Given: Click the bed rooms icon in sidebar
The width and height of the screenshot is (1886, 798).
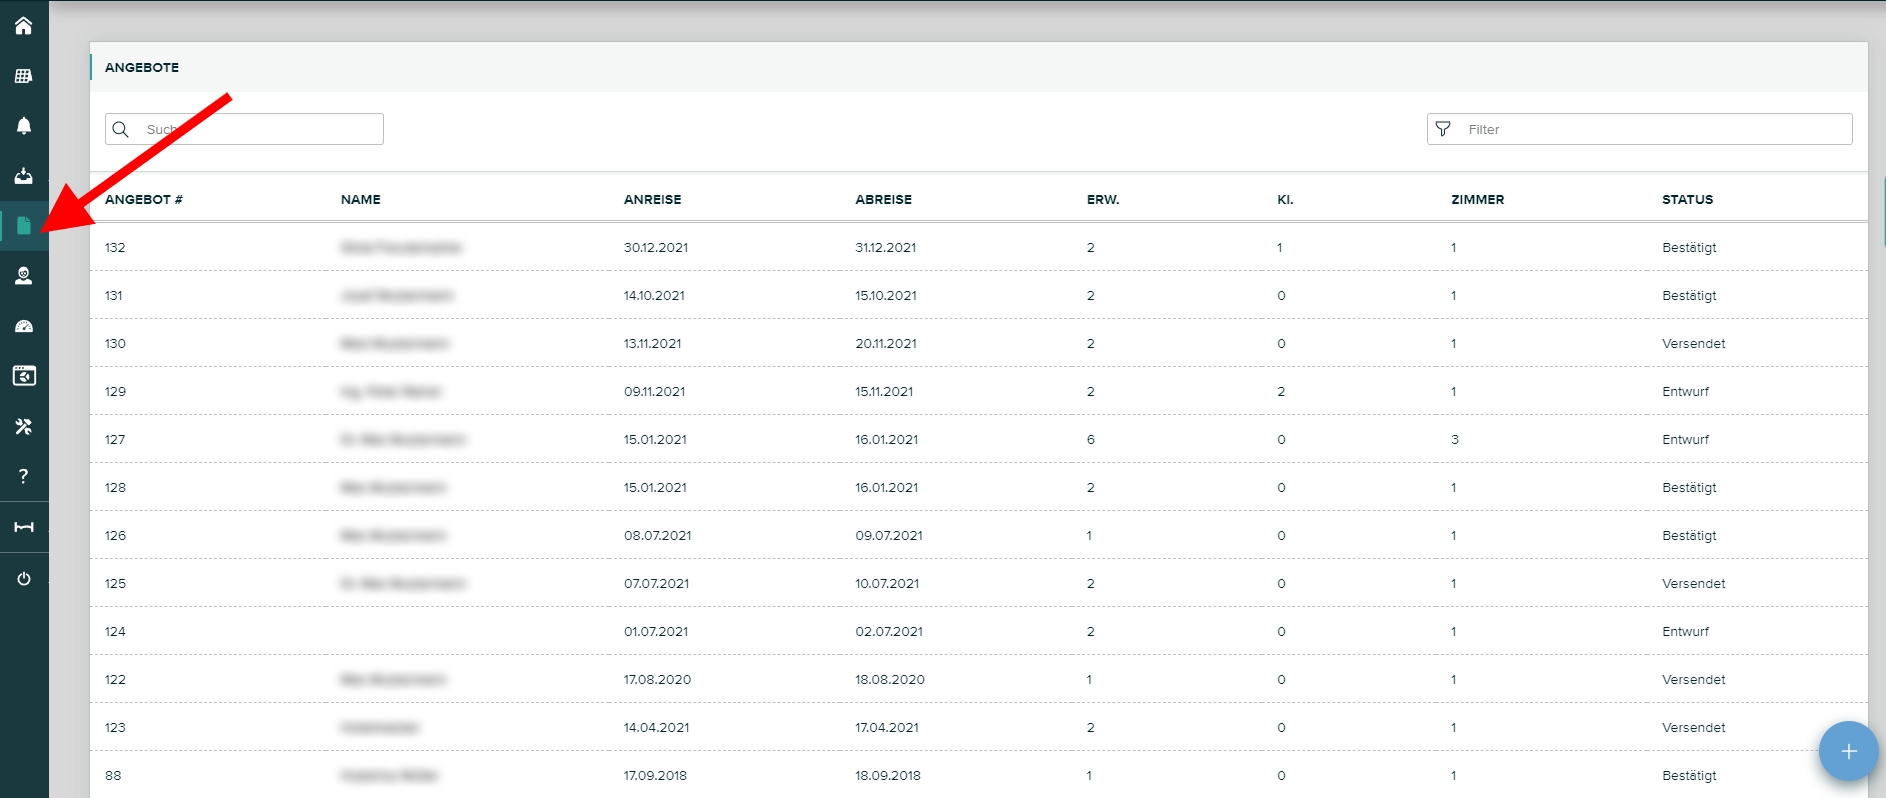Looking at the screenshot, I should coord(24,527).
